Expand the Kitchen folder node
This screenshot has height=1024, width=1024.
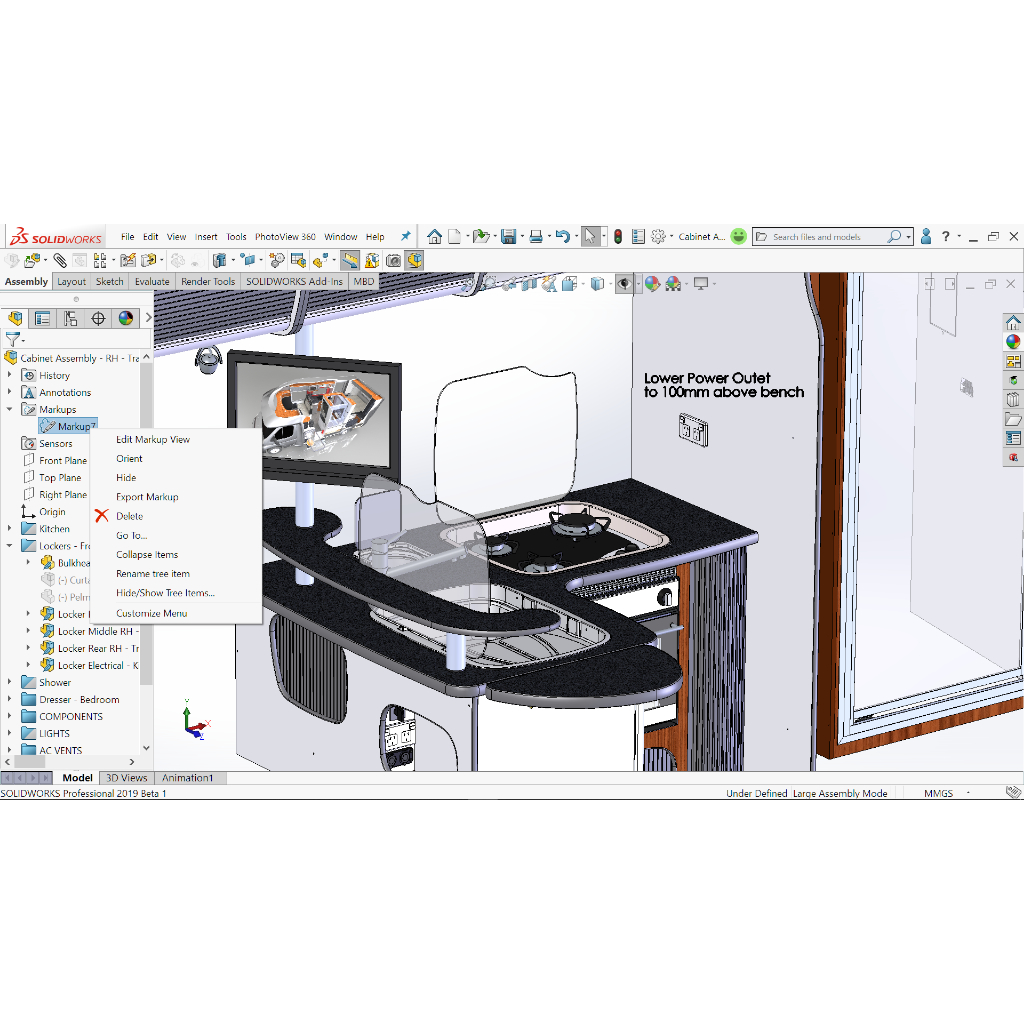9,528
